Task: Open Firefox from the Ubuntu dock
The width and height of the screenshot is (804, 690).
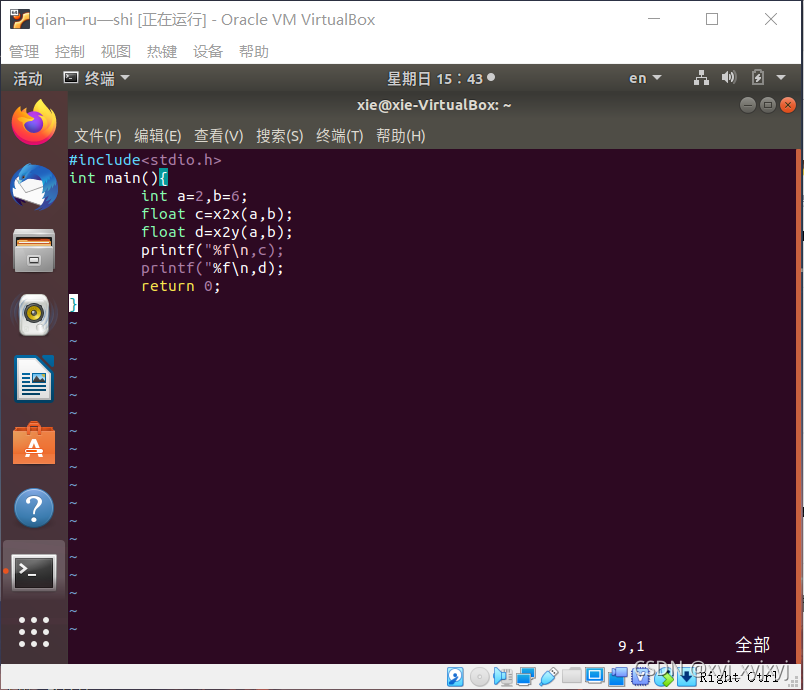Action: click(x=34, y=123)
